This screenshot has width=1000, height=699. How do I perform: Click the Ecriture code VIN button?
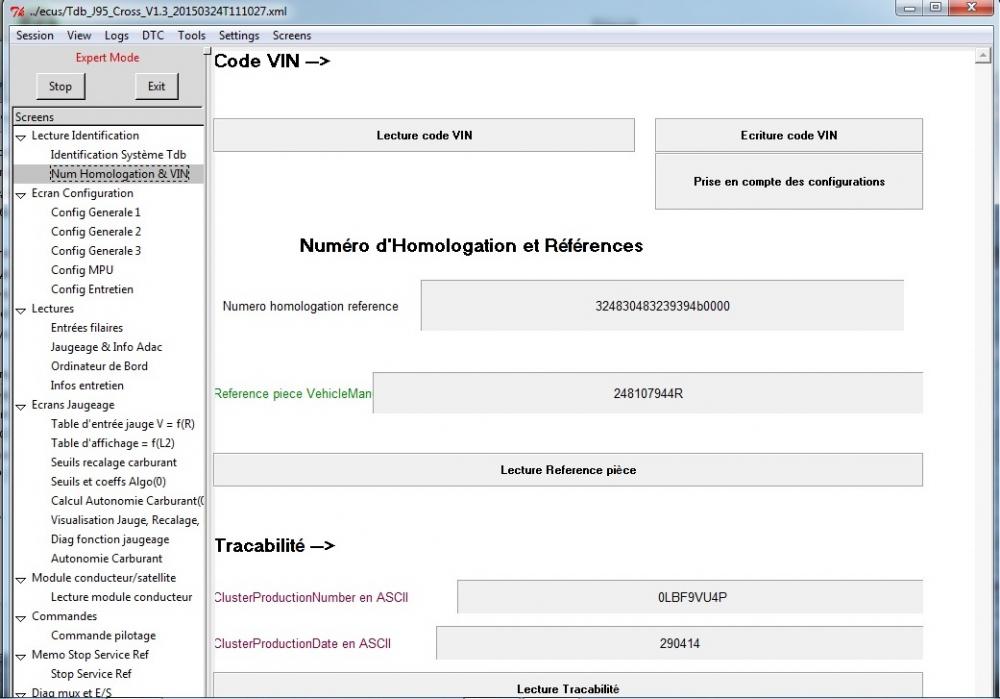(x=789, y=135)
